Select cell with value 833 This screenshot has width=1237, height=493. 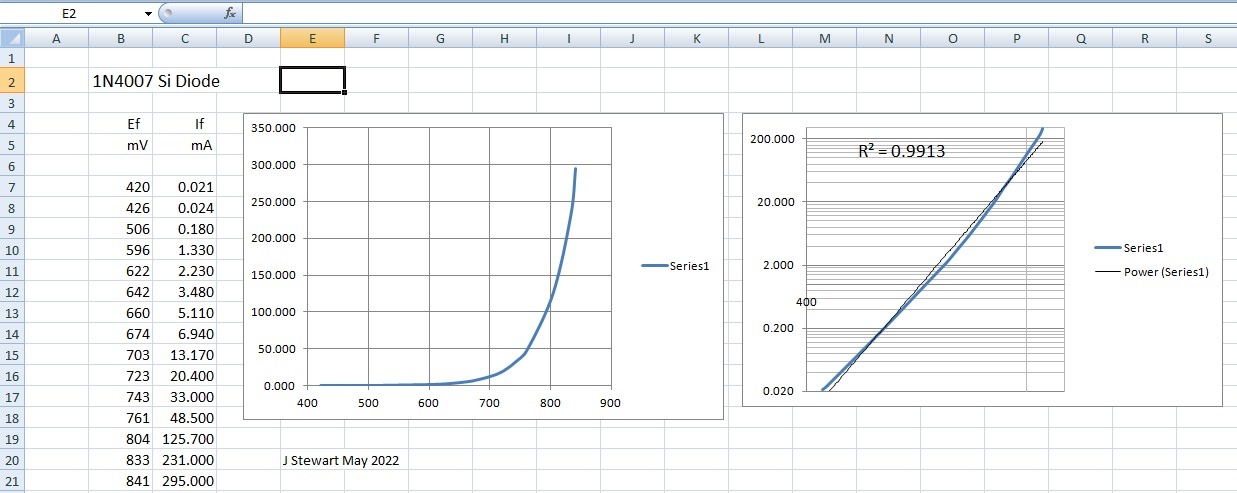pyautogui.click(x=120, y=460)
